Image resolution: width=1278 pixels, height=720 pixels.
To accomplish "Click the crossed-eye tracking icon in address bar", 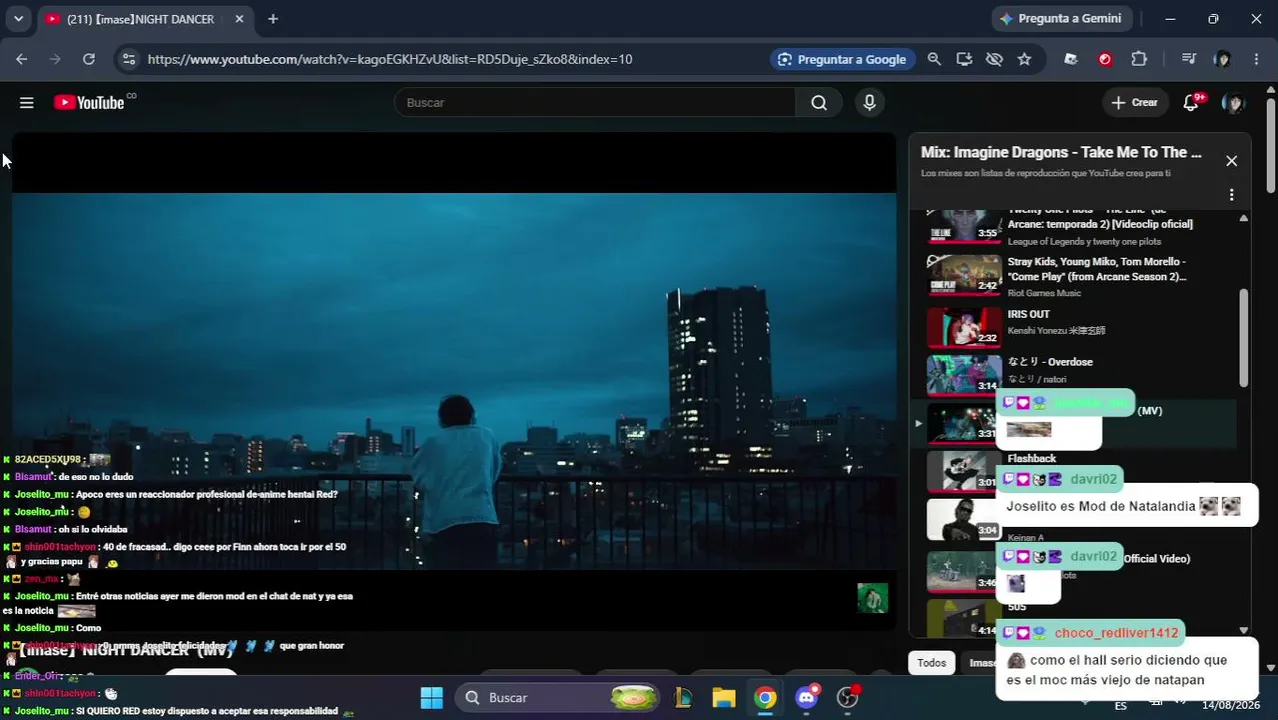I will coord(994,59).
